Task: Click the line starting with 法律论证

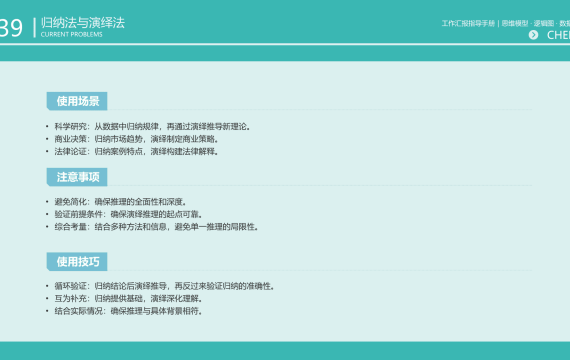Action: tap(137, 151)
